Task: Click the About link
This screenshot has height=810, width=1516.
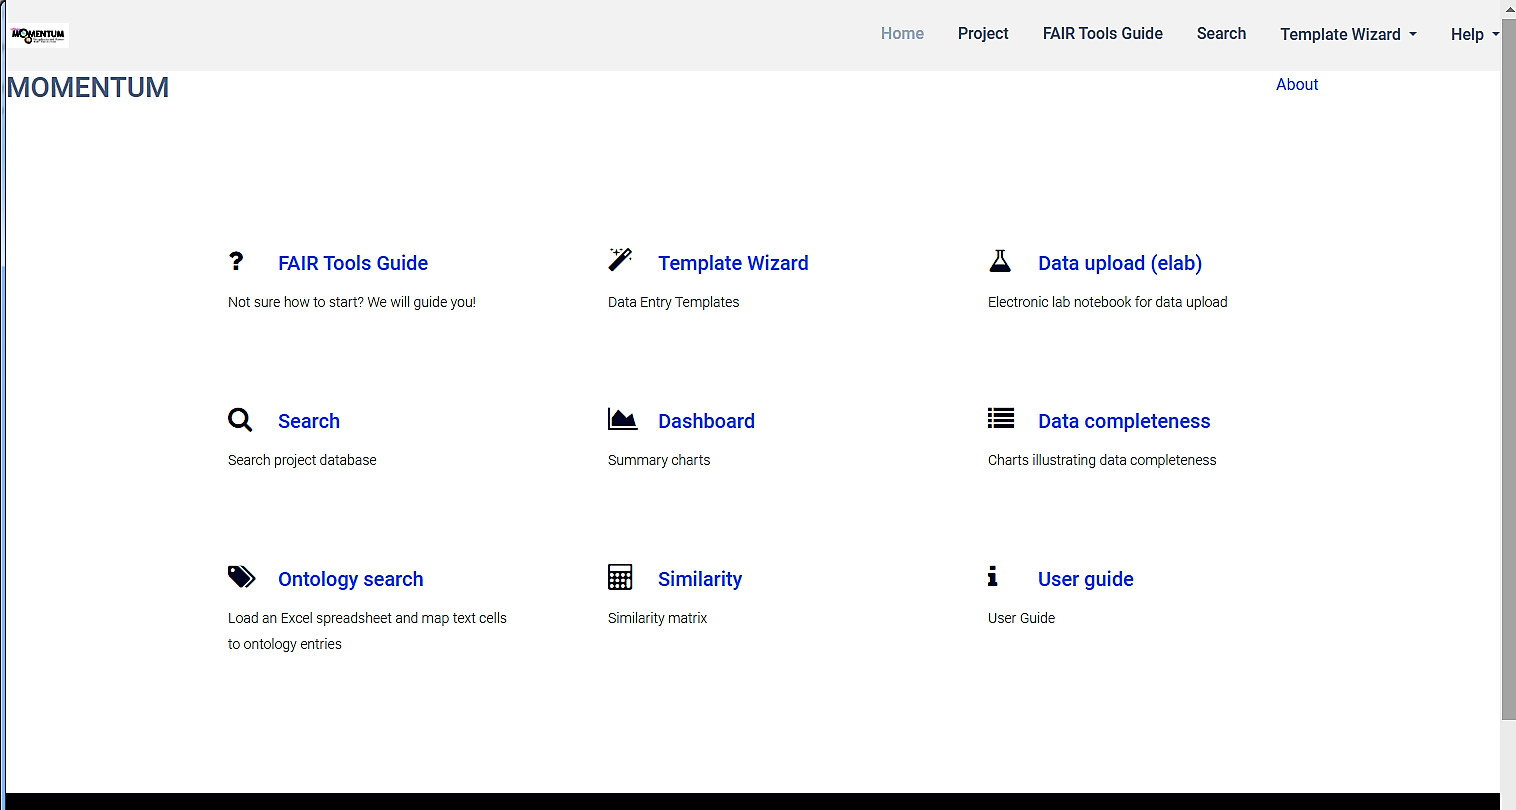Action: coord(1297,85)
